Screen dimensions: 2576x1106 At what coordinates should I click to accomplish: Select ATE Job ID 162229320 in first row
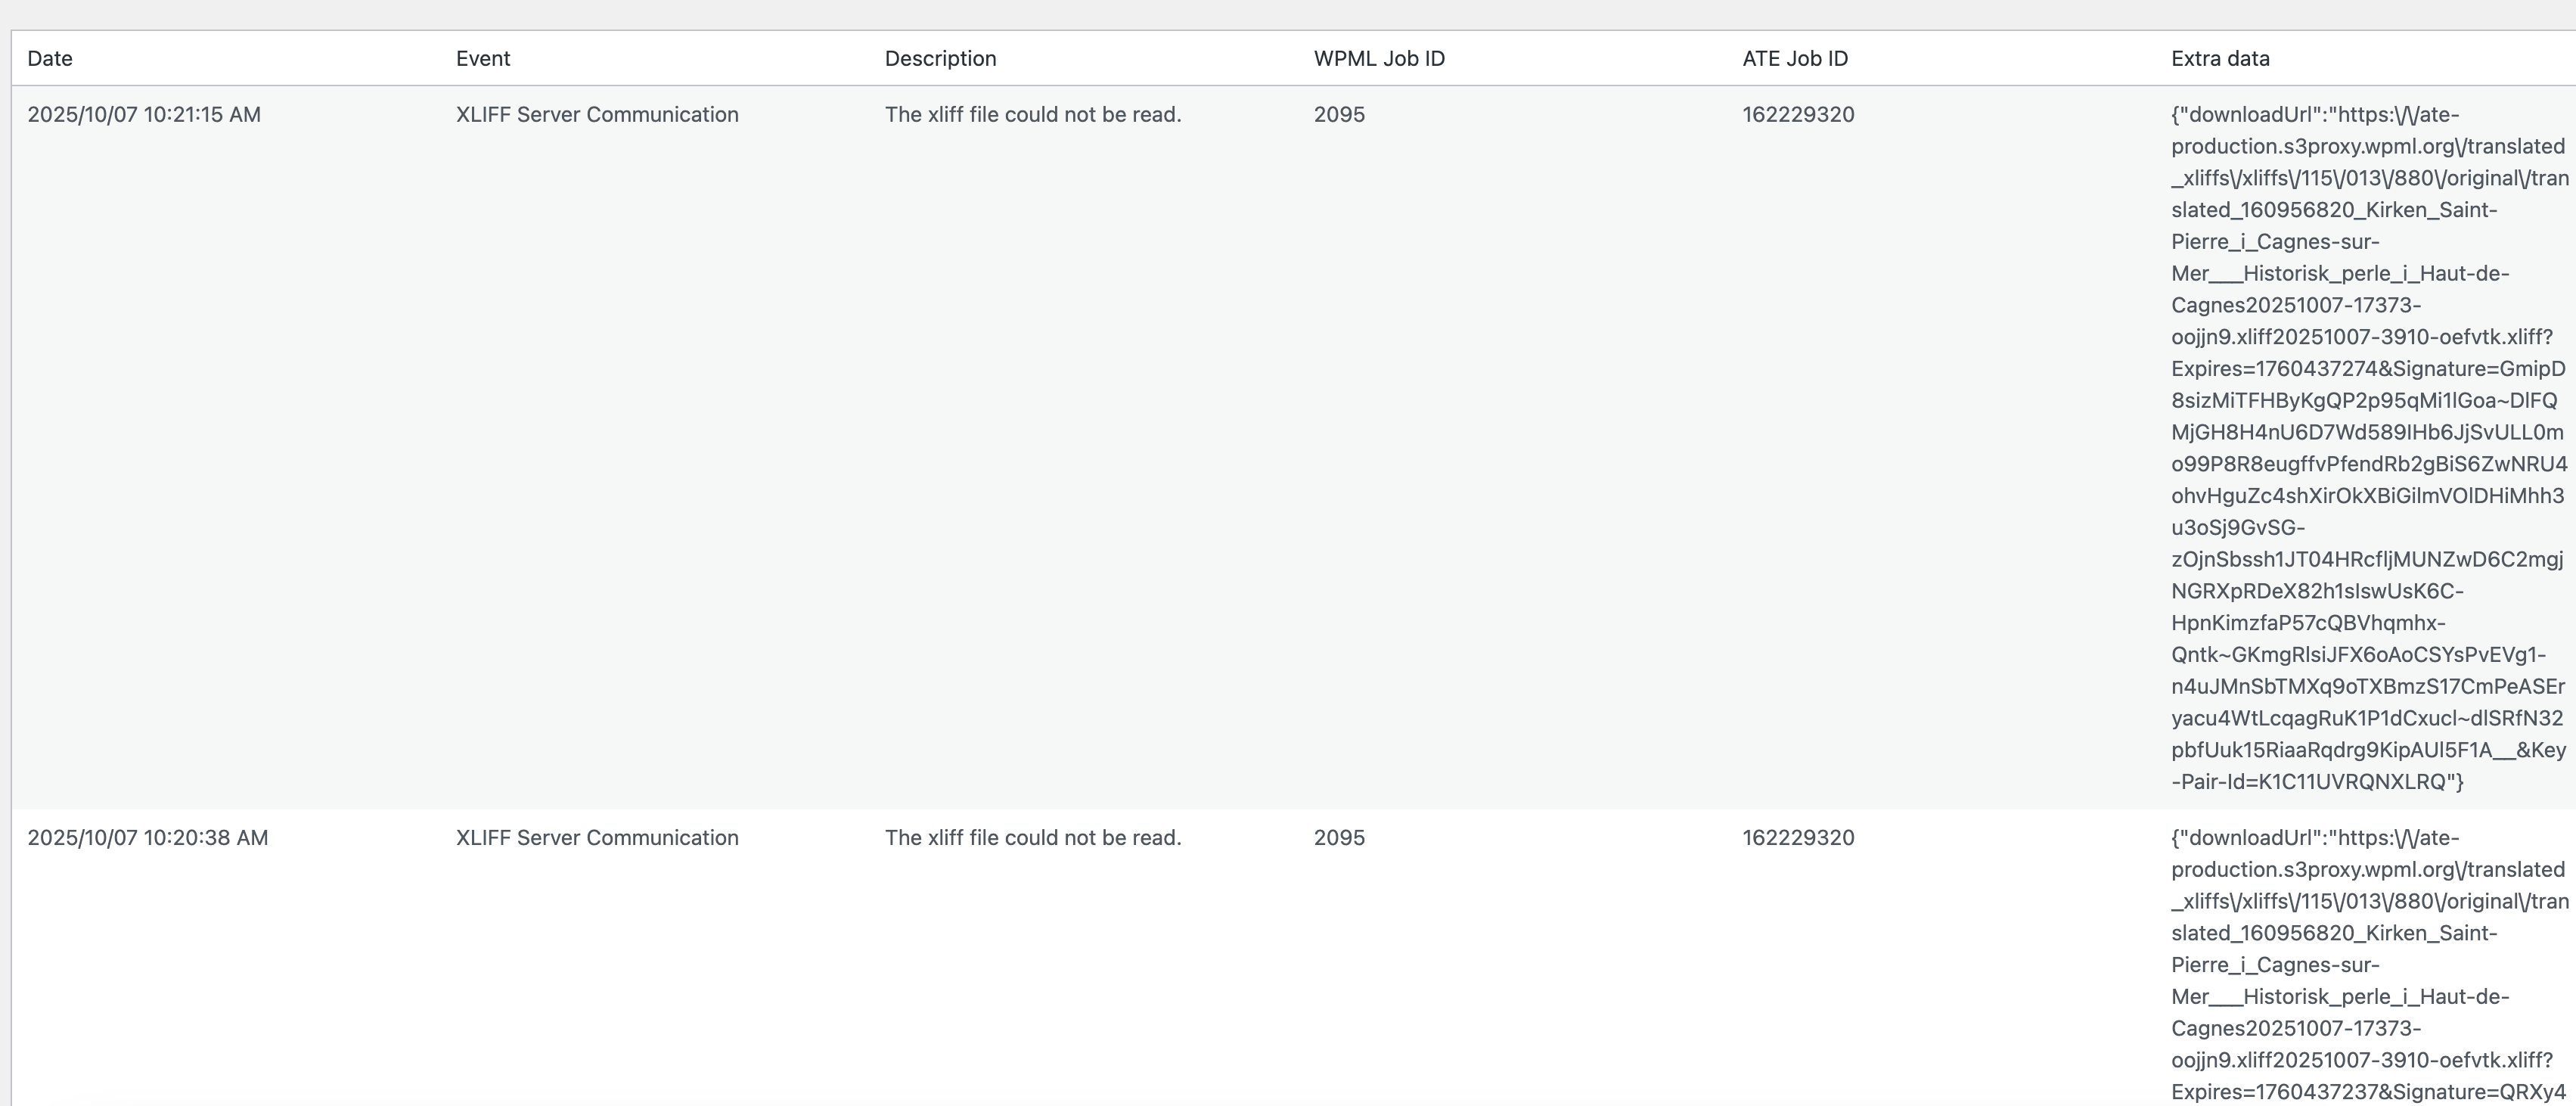[1798, 114]
